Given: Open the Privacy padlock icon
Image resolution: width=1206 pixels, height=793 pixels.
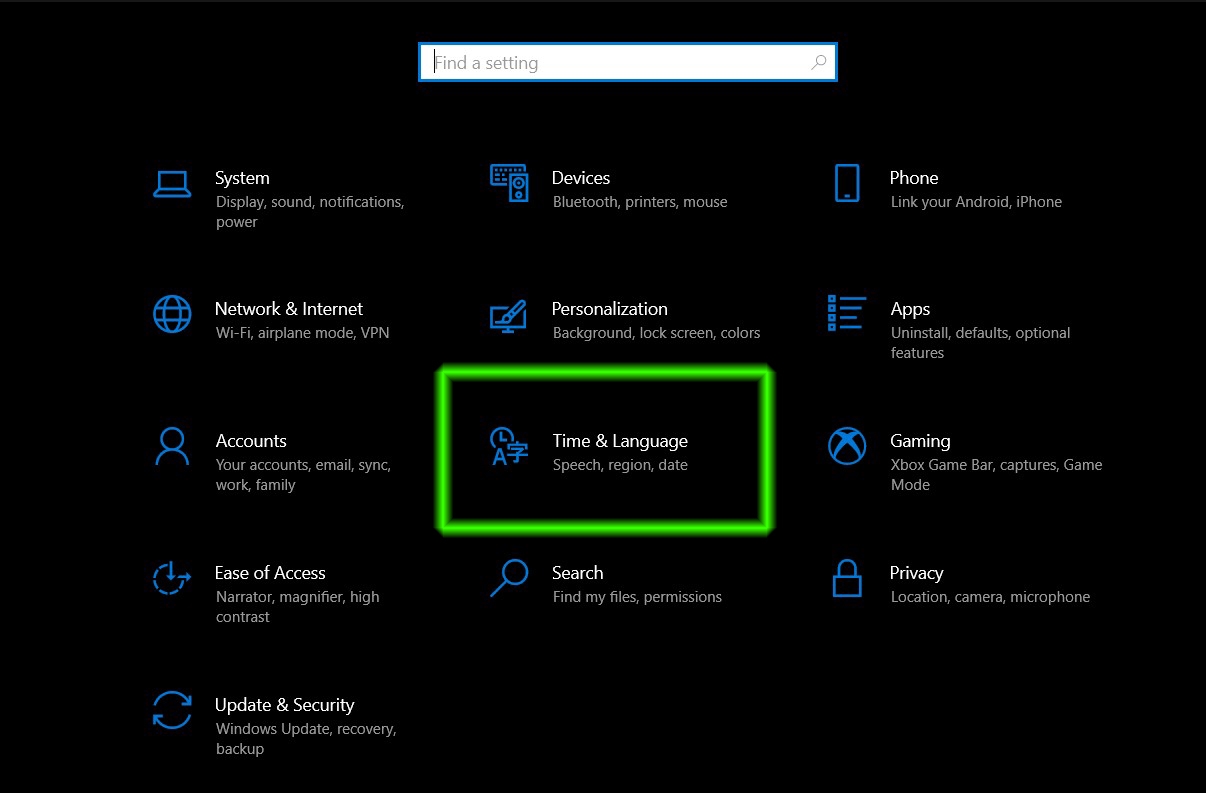Looking at the screenshot, I should [x=847, y=578].
